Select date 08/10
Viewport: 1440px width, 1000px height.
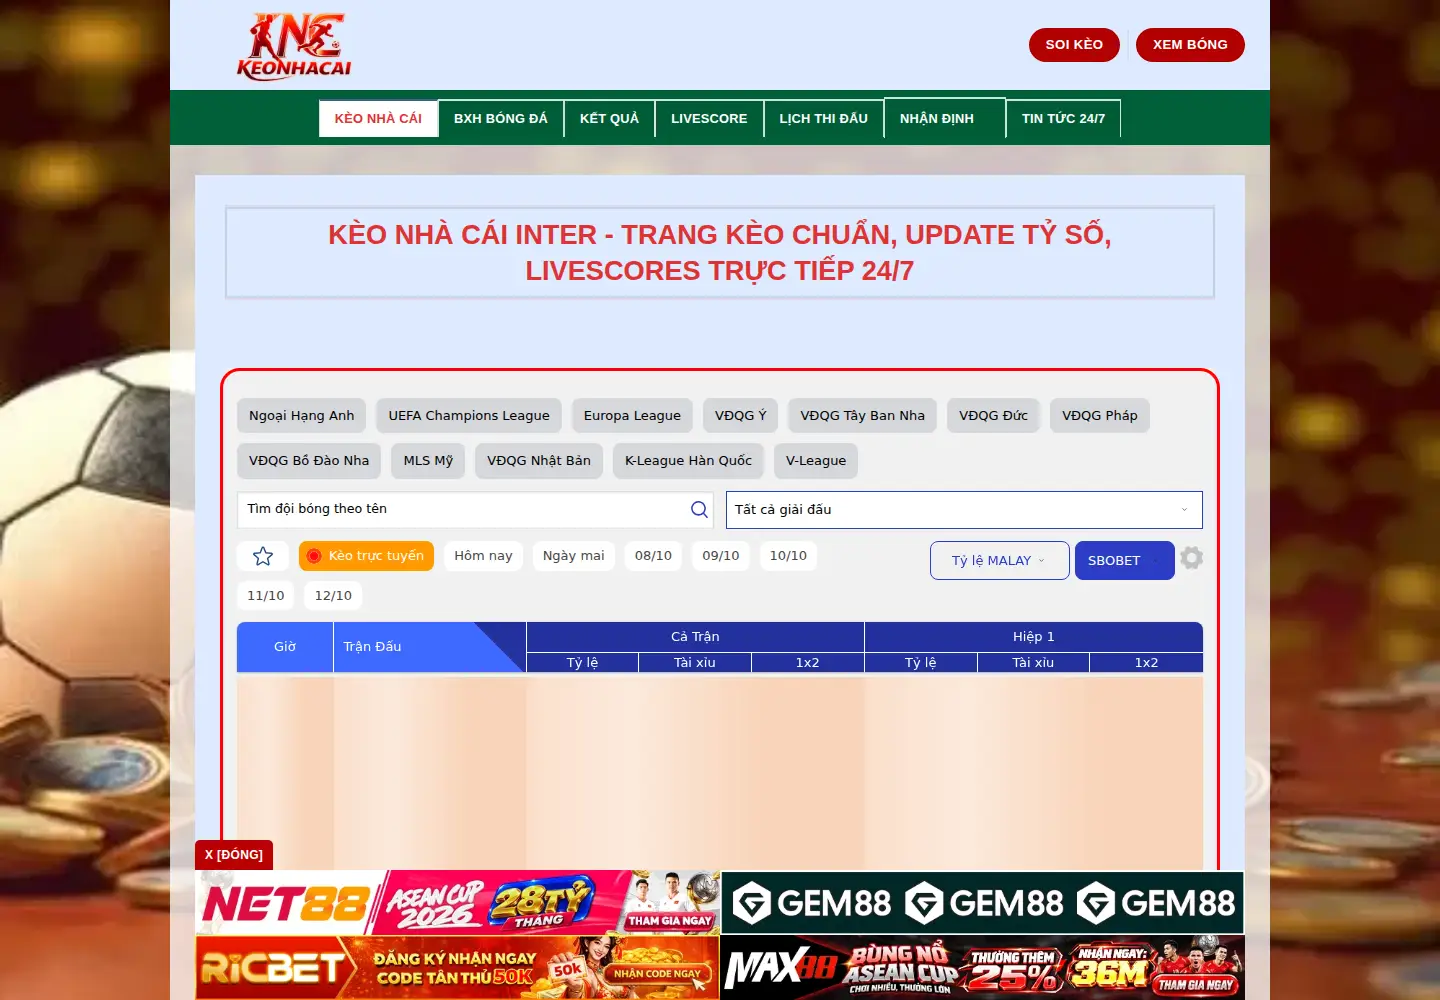tap(653, 556)
